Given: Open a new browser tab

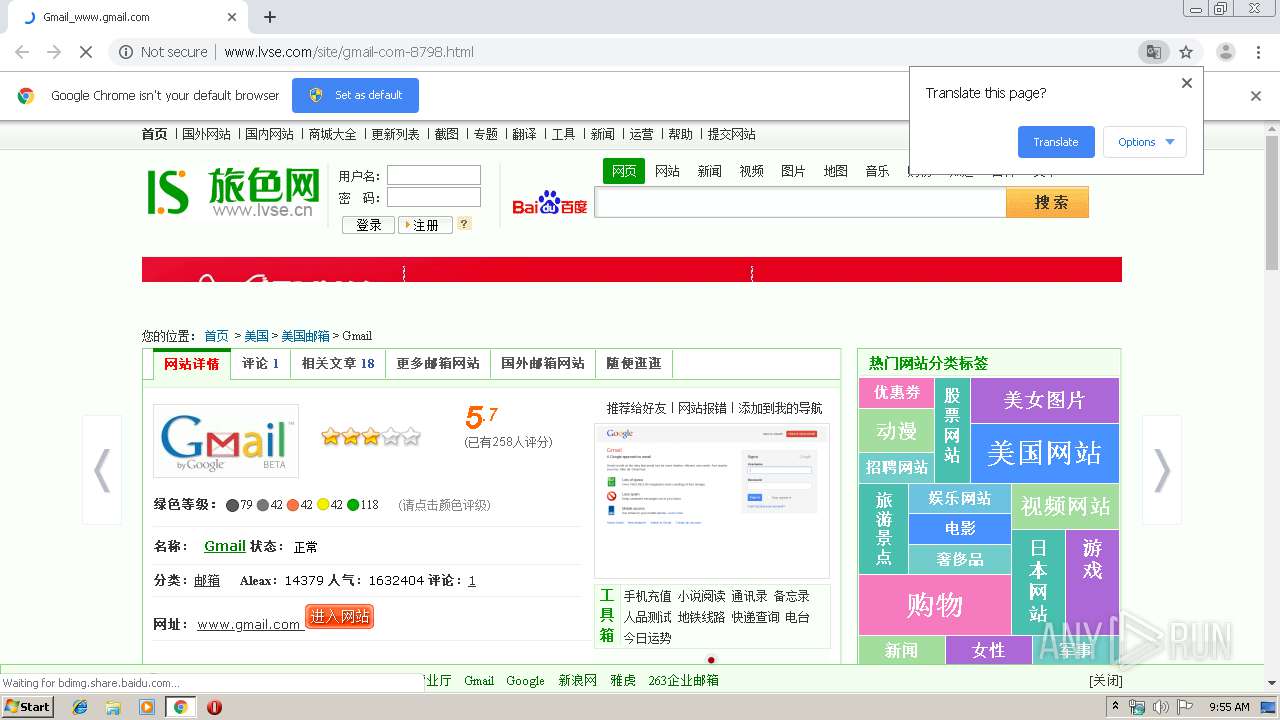Looking at the screenshot, I should pyautogui.click(x=270, y=17).
